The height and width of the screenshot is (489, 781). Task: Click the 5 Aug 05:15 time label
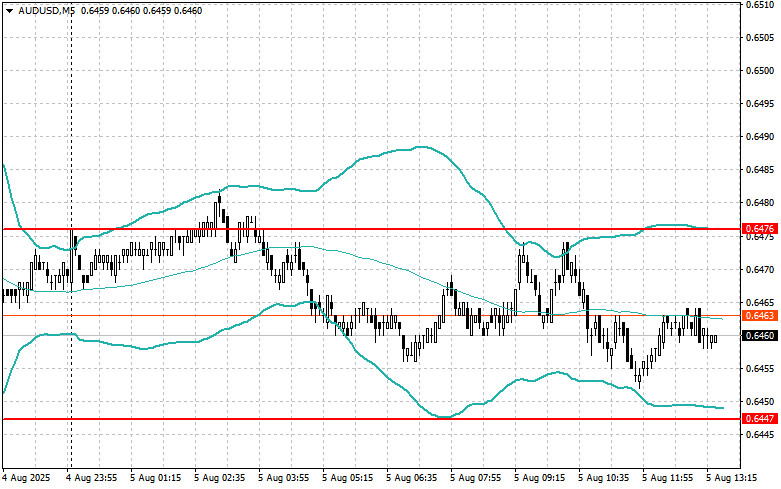tap(347, 478)
